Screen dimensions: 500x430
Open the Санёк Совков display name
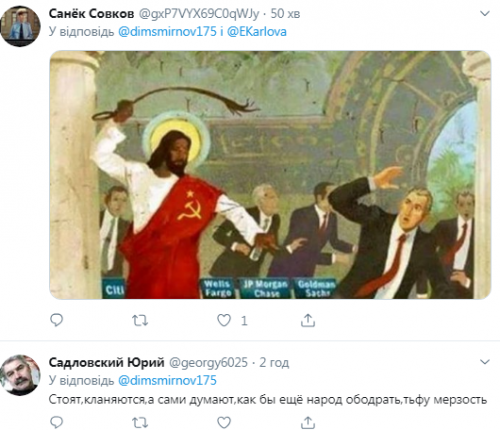coord(91,14)
